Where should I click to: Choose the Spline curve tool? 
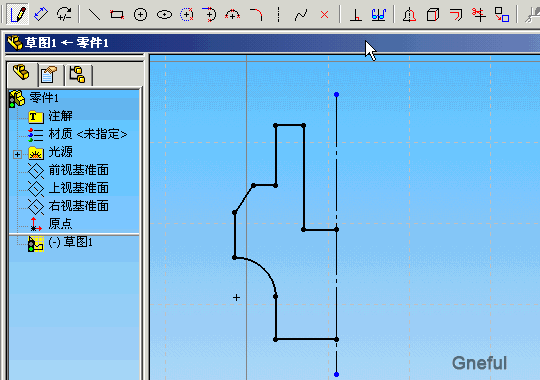301,14
